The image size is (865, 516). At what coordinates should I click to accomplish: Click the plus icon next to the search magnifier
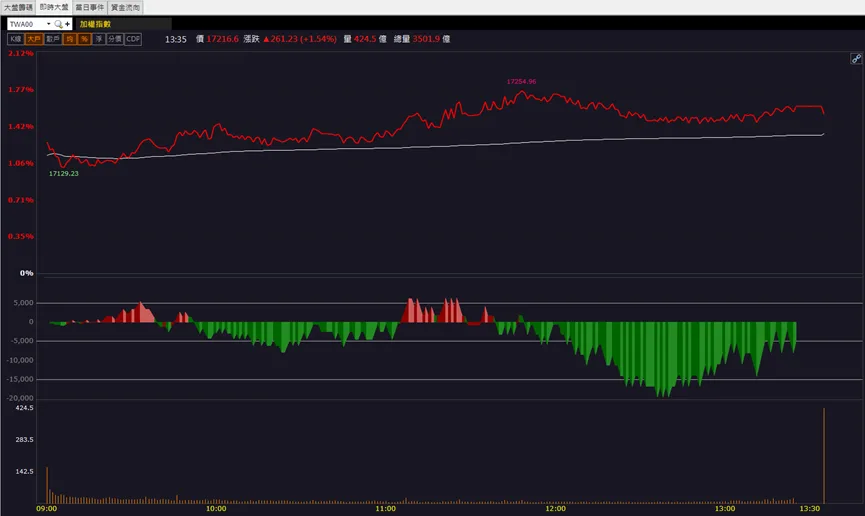pyautogui.click(x=67, y=24)
